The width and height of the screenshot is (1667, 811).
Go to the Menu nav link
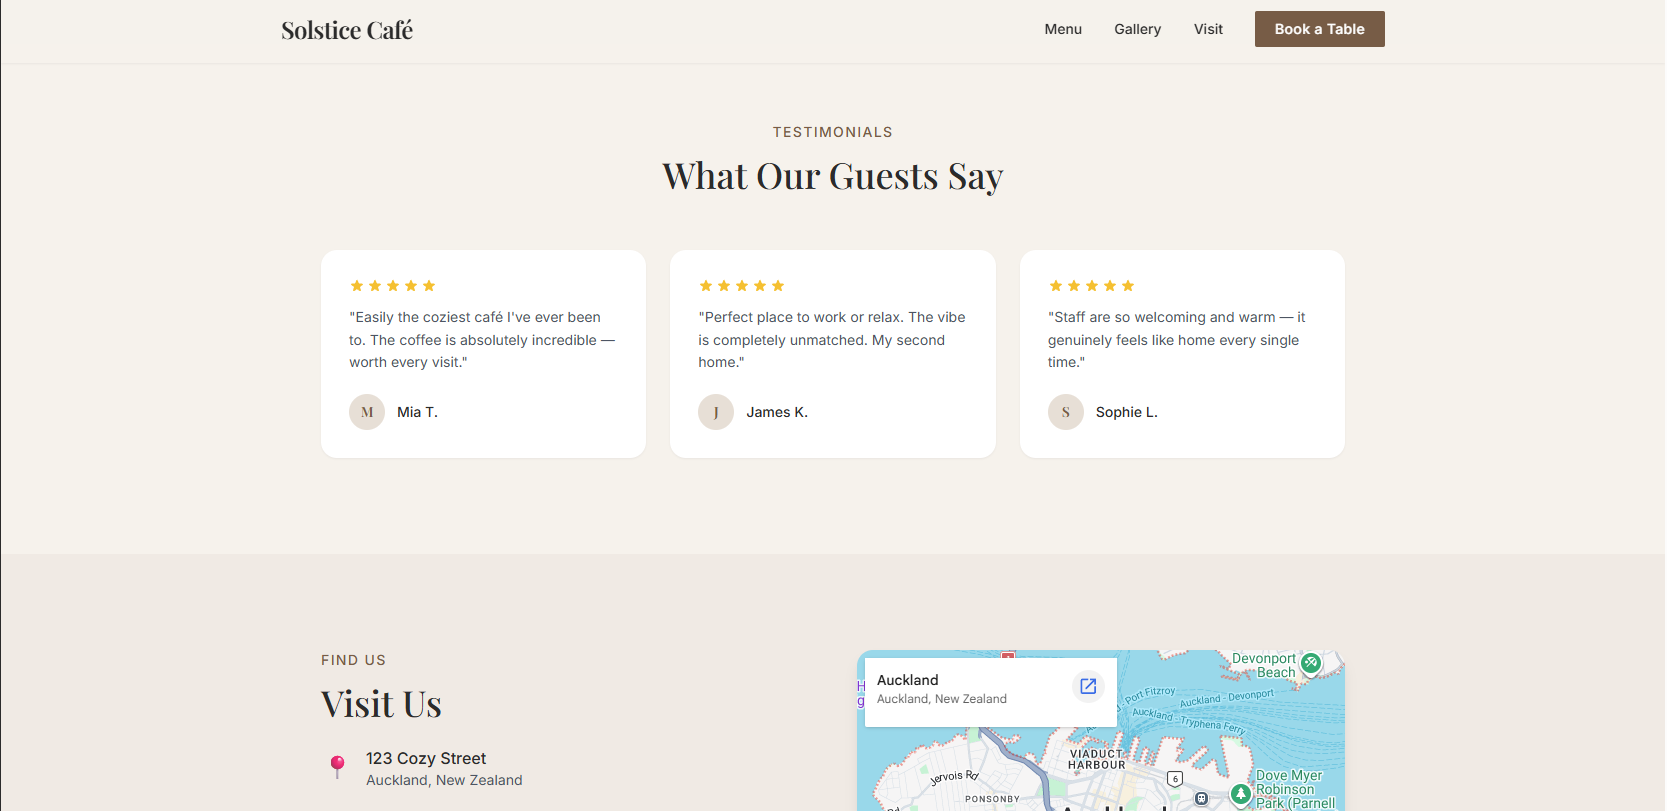point(1063,29)
